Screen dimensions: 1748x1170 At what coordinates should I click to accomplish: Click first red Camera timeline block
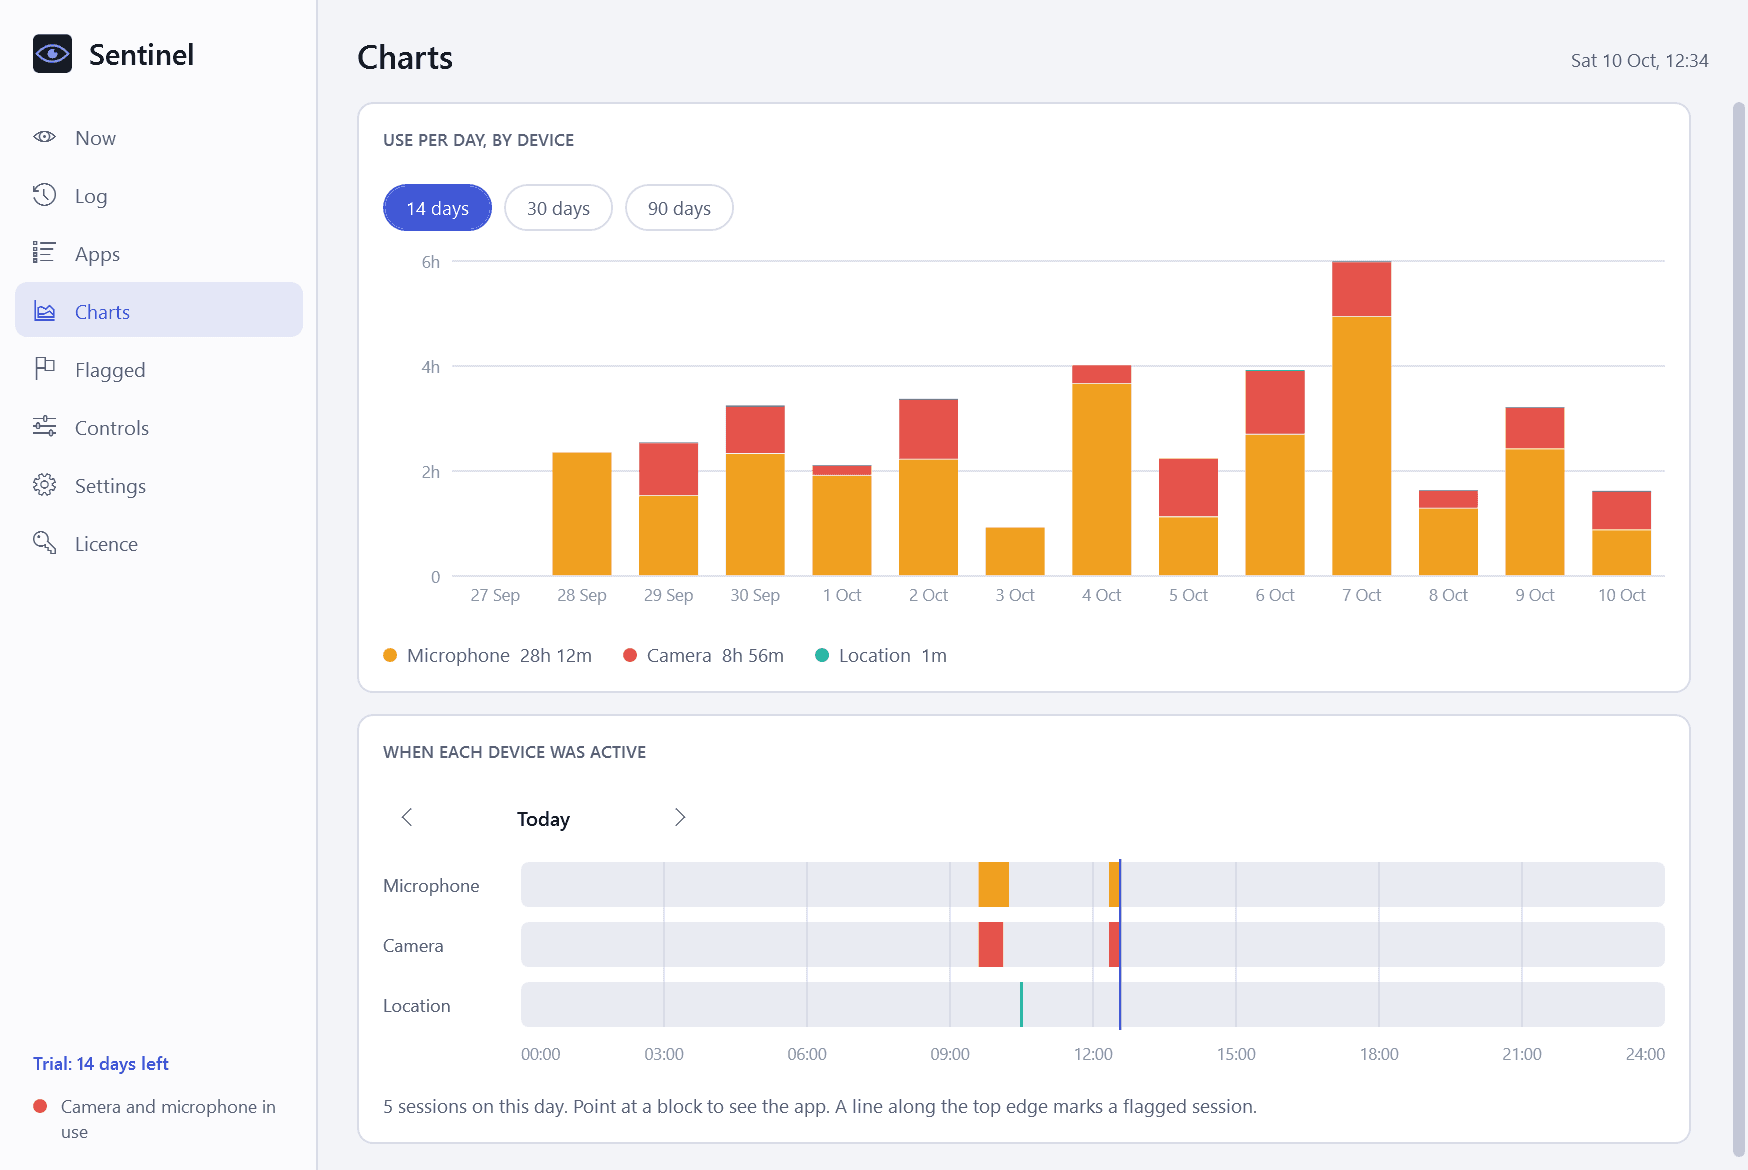pyautogui.click(x=990, y=945)
